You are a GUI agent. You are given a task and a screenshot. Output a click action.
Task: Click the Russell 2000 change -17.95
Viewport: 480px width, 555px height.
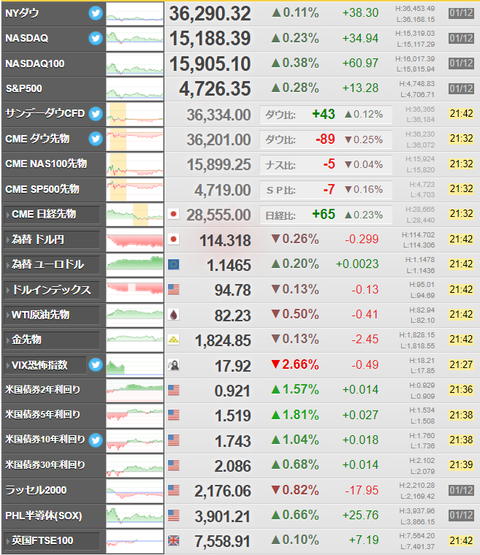(362, 491)
